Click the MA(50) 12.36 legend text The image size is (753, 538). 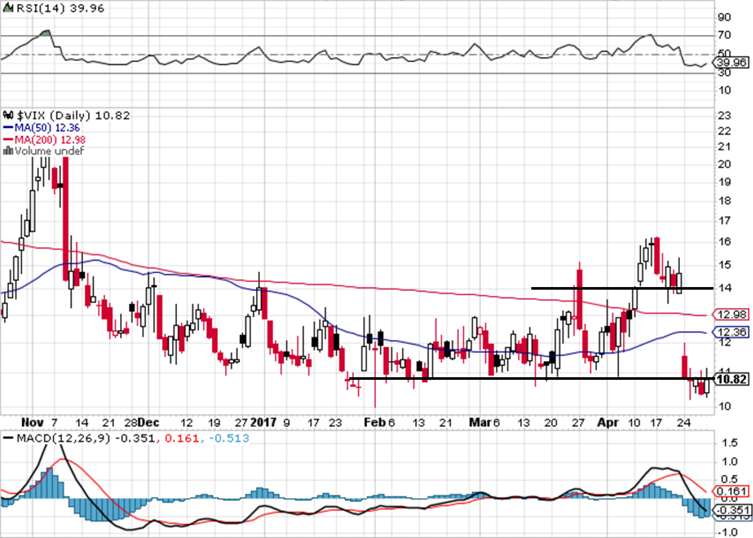click(x=45, y=128)
